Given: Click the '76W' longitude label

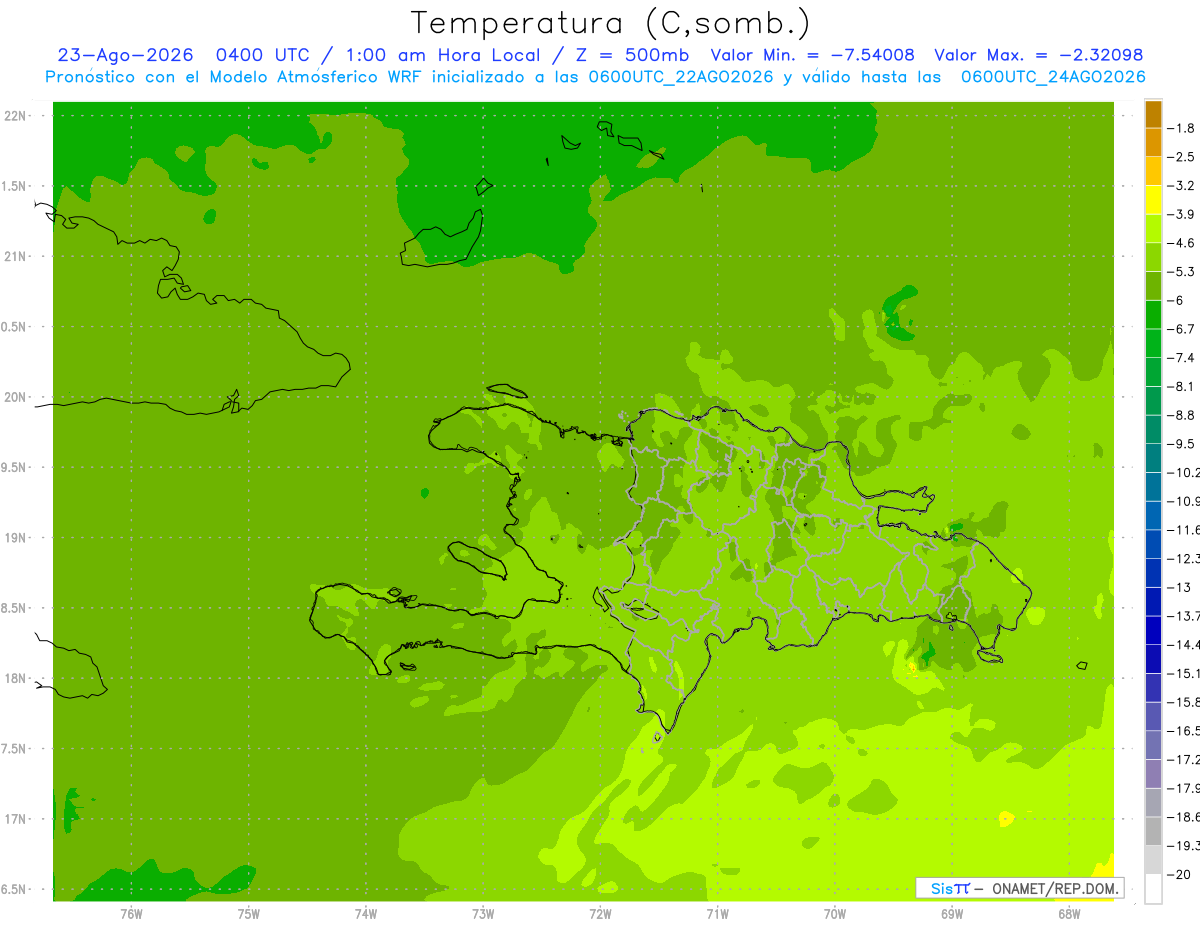Looking at the screenshot, I should pos(131,913).
